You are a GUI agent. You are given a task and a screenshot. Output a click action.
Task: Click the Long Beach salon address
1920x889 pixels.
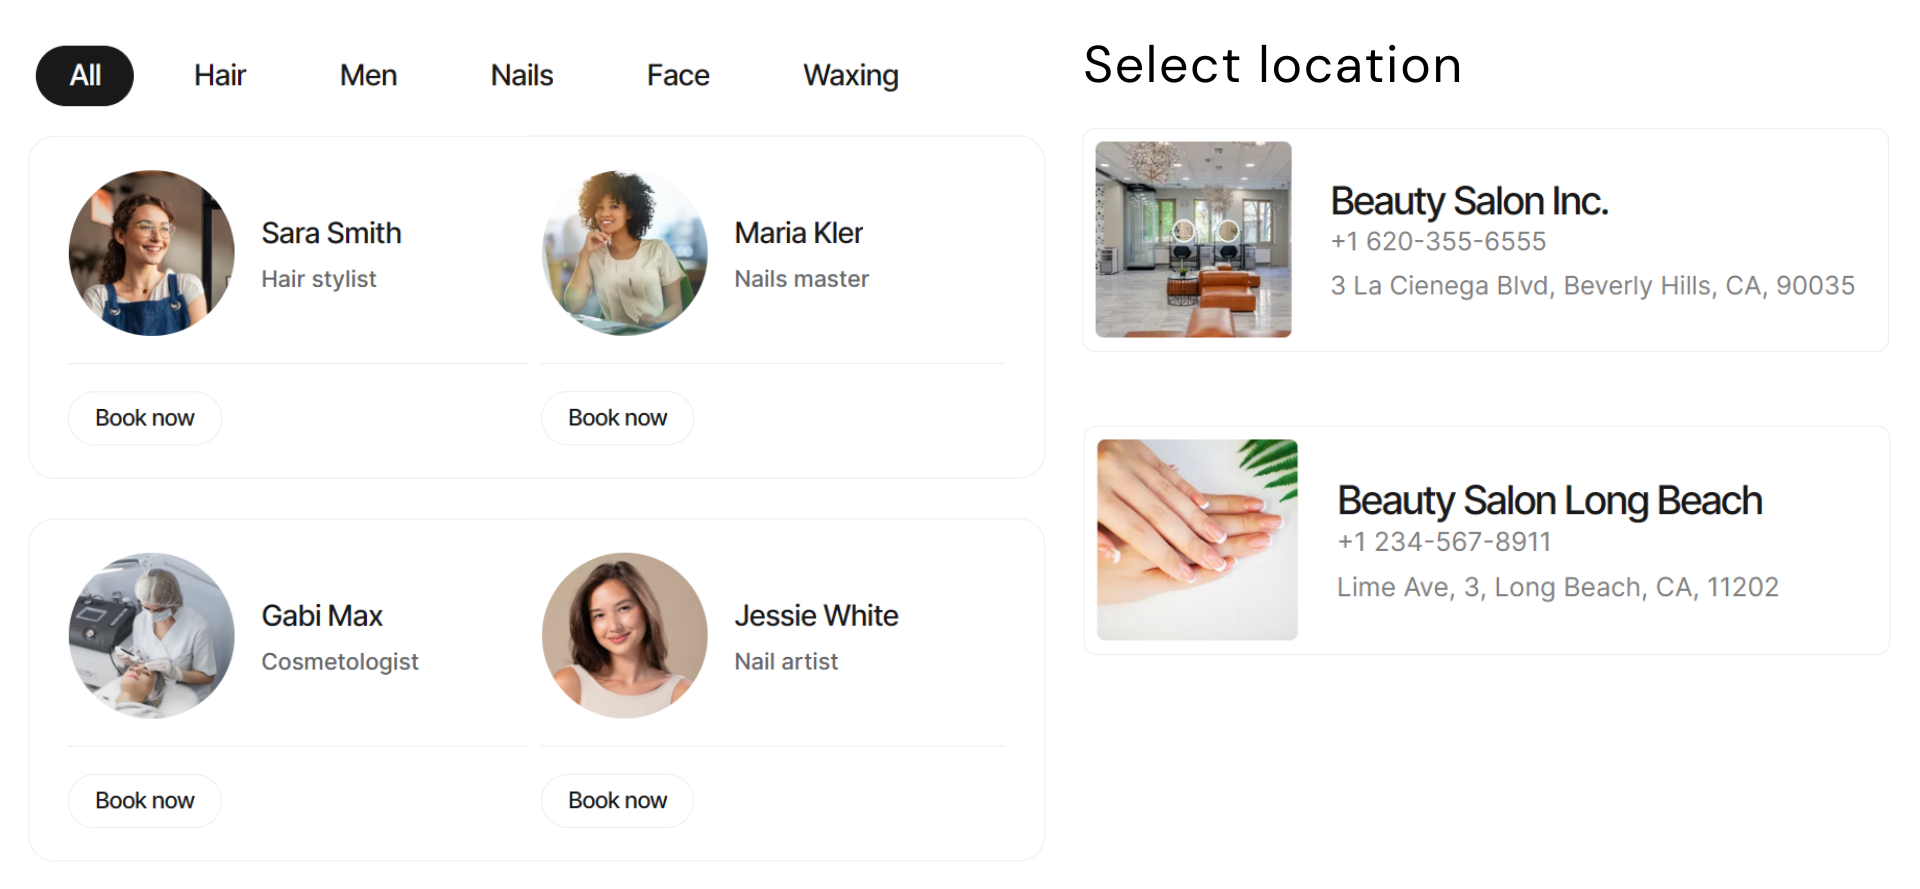tap(1557, 587)
